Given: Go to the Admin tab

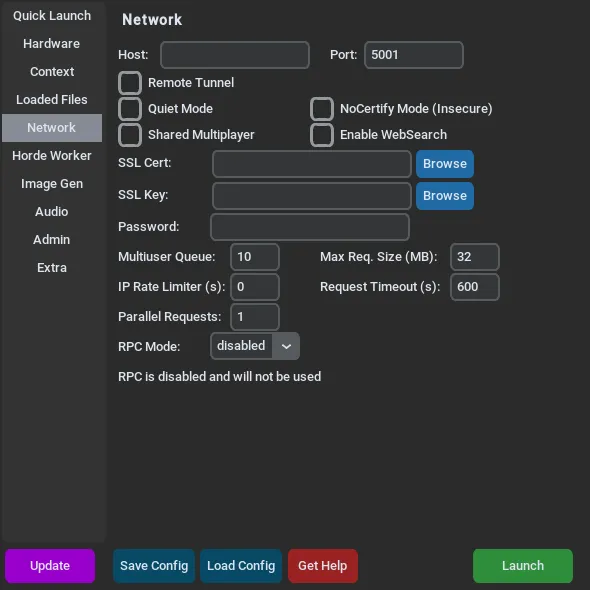Looking at the screenshot, I should [52, 240].
